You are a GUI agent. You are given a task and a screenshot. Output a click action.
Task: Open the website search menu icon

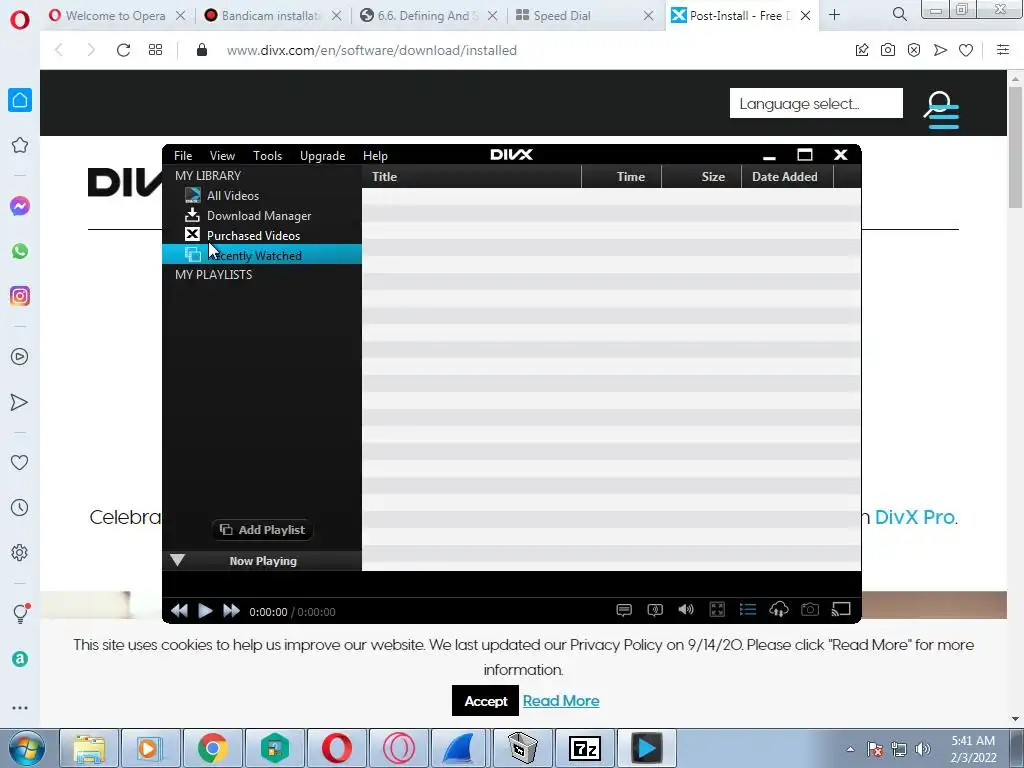pyautogui.click(x=941, y=110)
